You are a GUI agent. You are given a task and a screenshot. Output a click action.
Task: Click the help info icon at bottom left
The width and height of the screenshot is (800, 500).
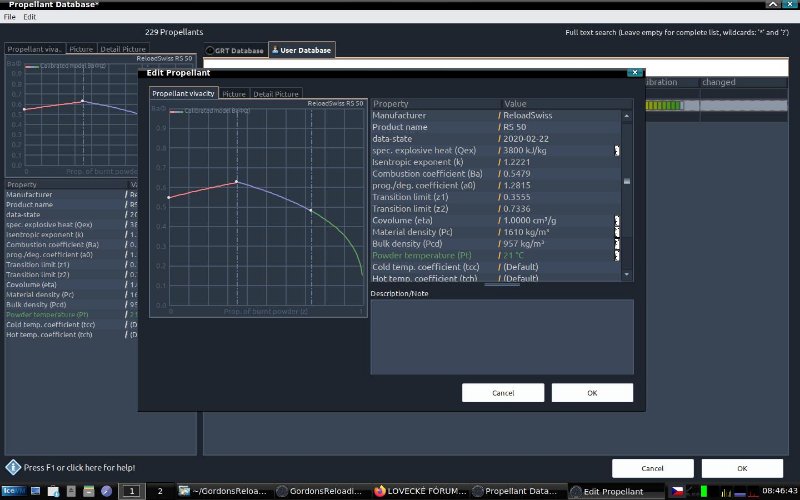click(13, 467)
